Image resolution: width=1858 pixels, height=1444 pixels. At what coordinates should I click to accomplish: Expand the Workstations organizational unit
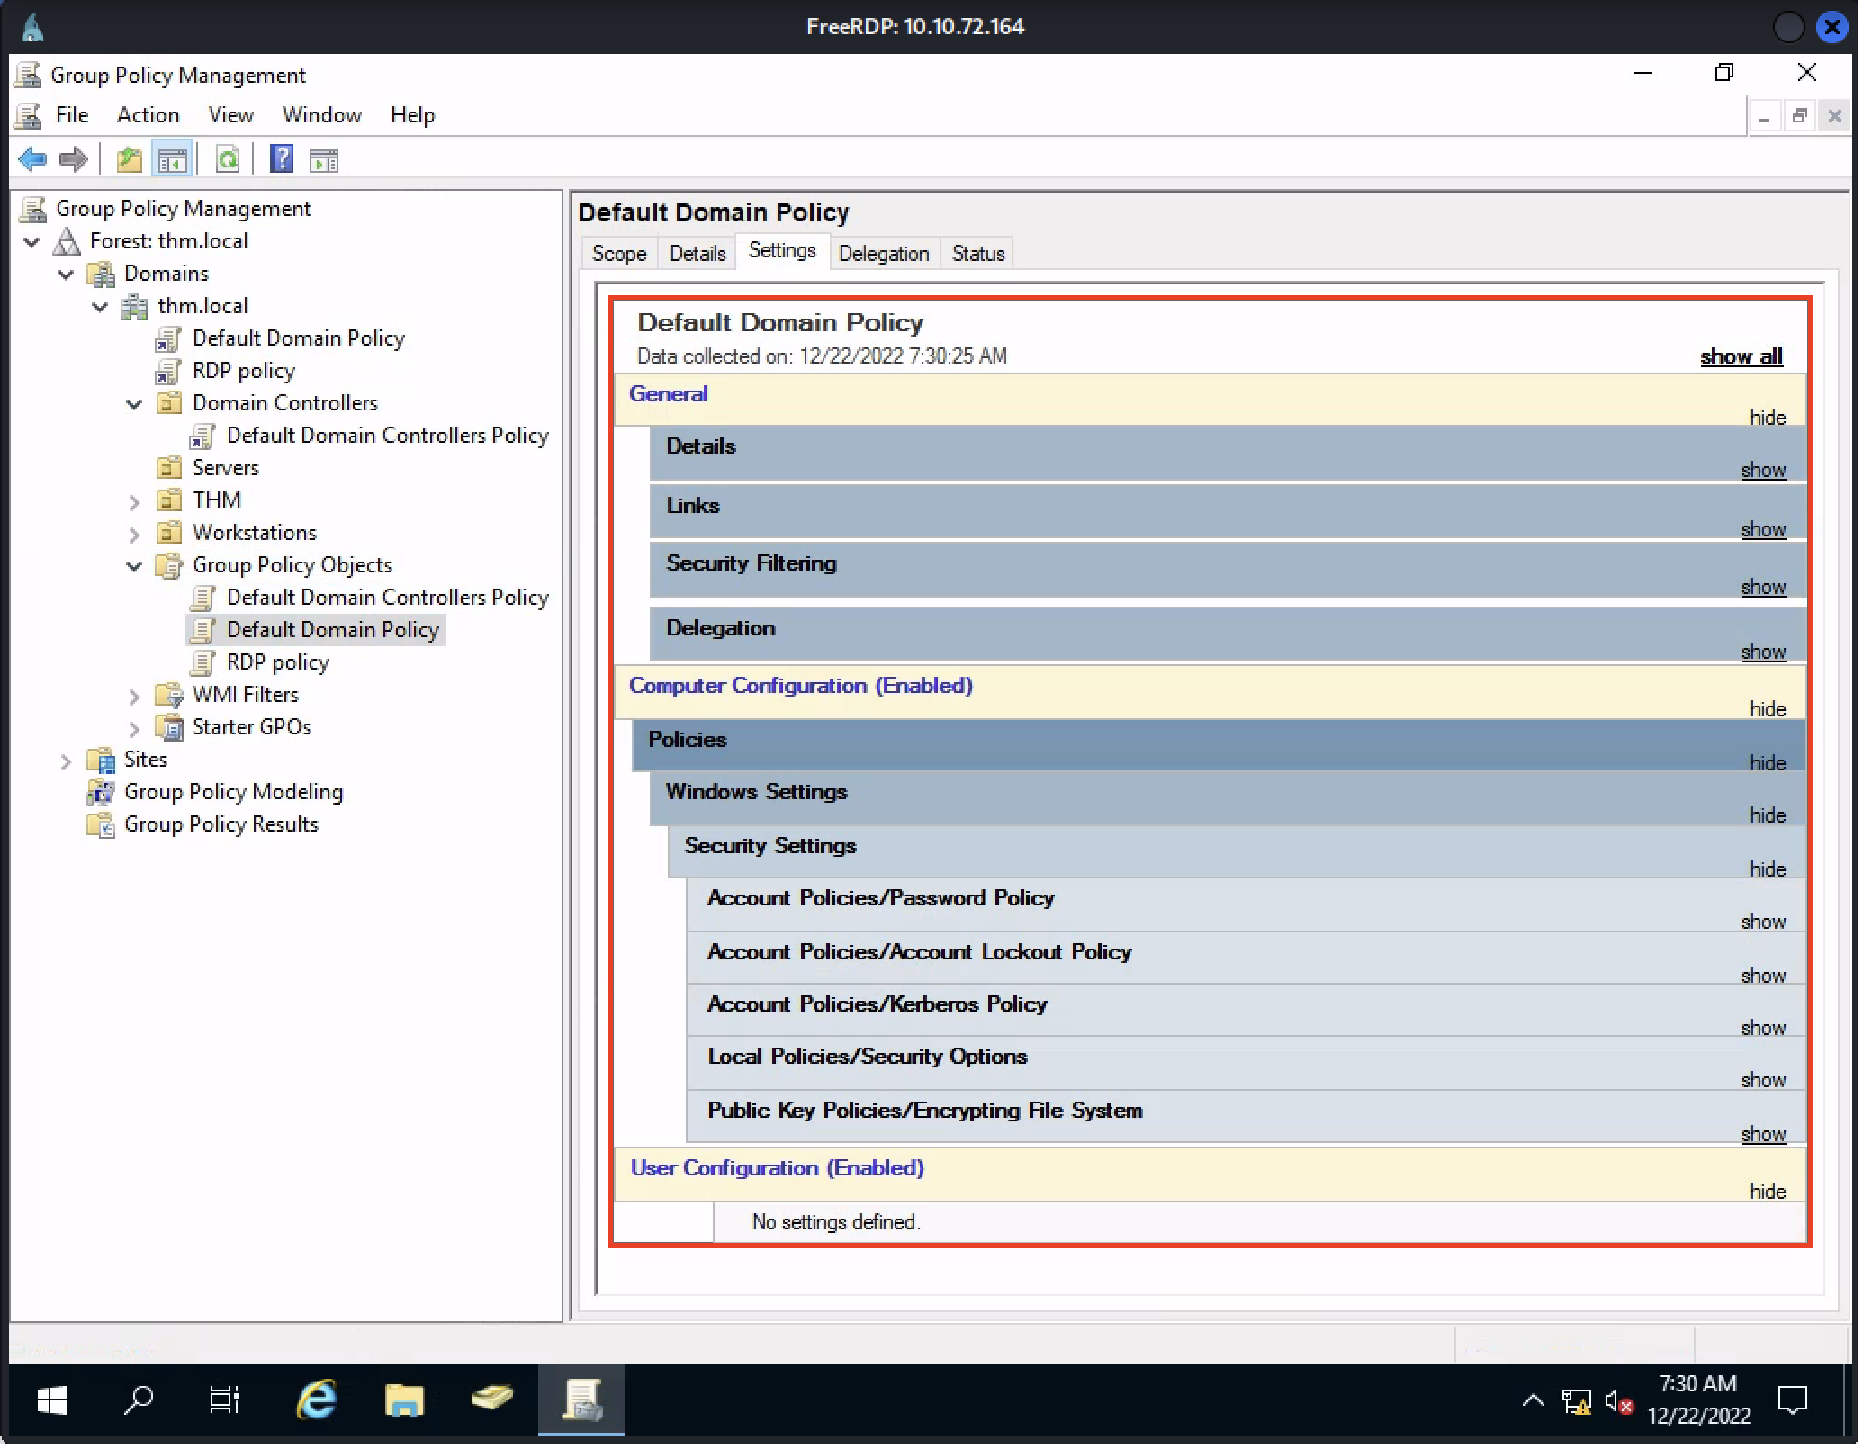[134, 534]
